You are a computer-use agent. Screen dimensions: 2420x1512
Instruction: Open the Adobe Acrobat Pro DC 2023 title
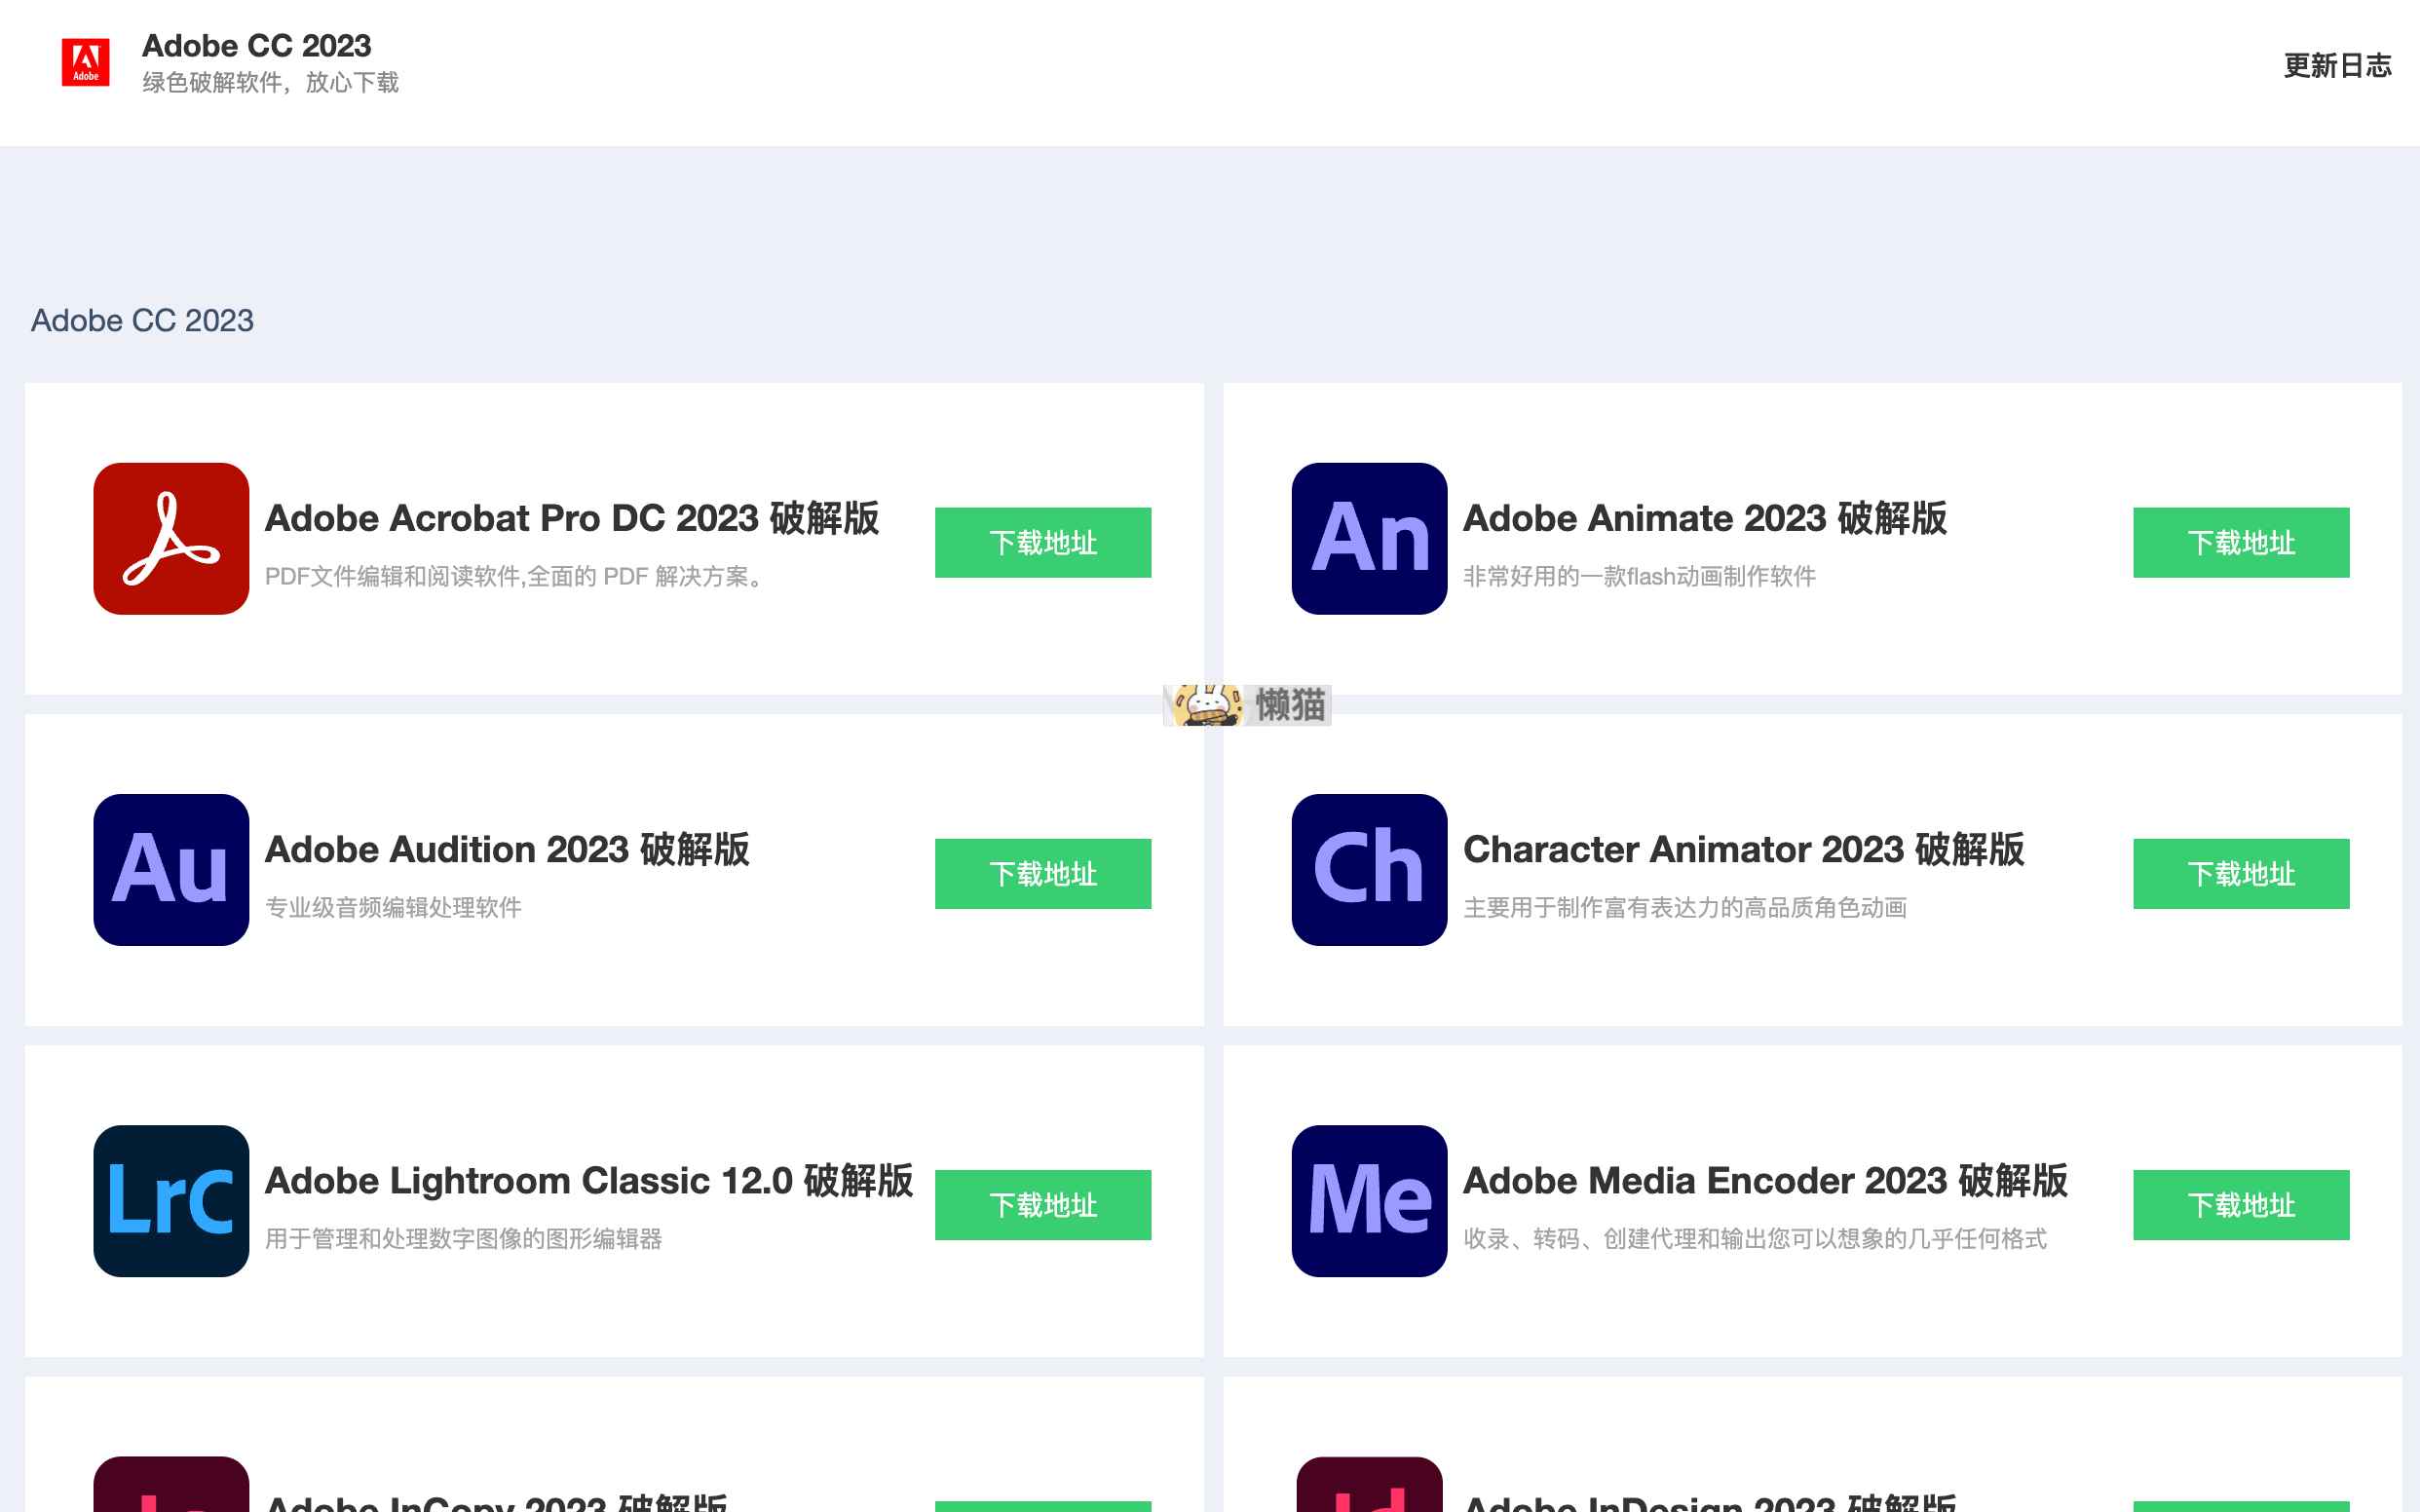pos(571,518)
